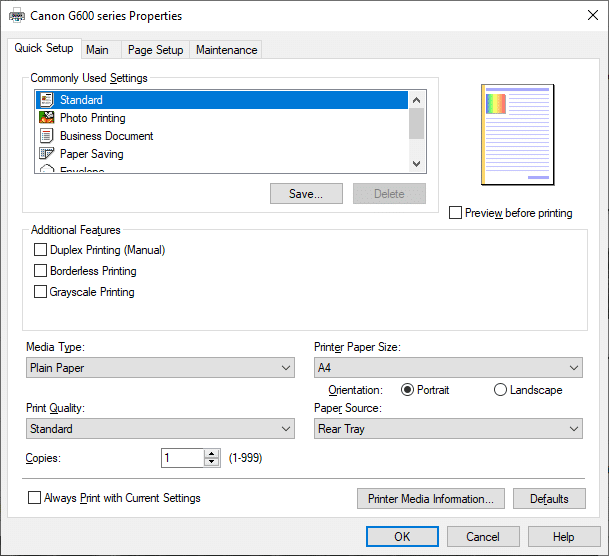Open the Media Type dropdown
Screen dimensions: 609x556
(160, 368)
